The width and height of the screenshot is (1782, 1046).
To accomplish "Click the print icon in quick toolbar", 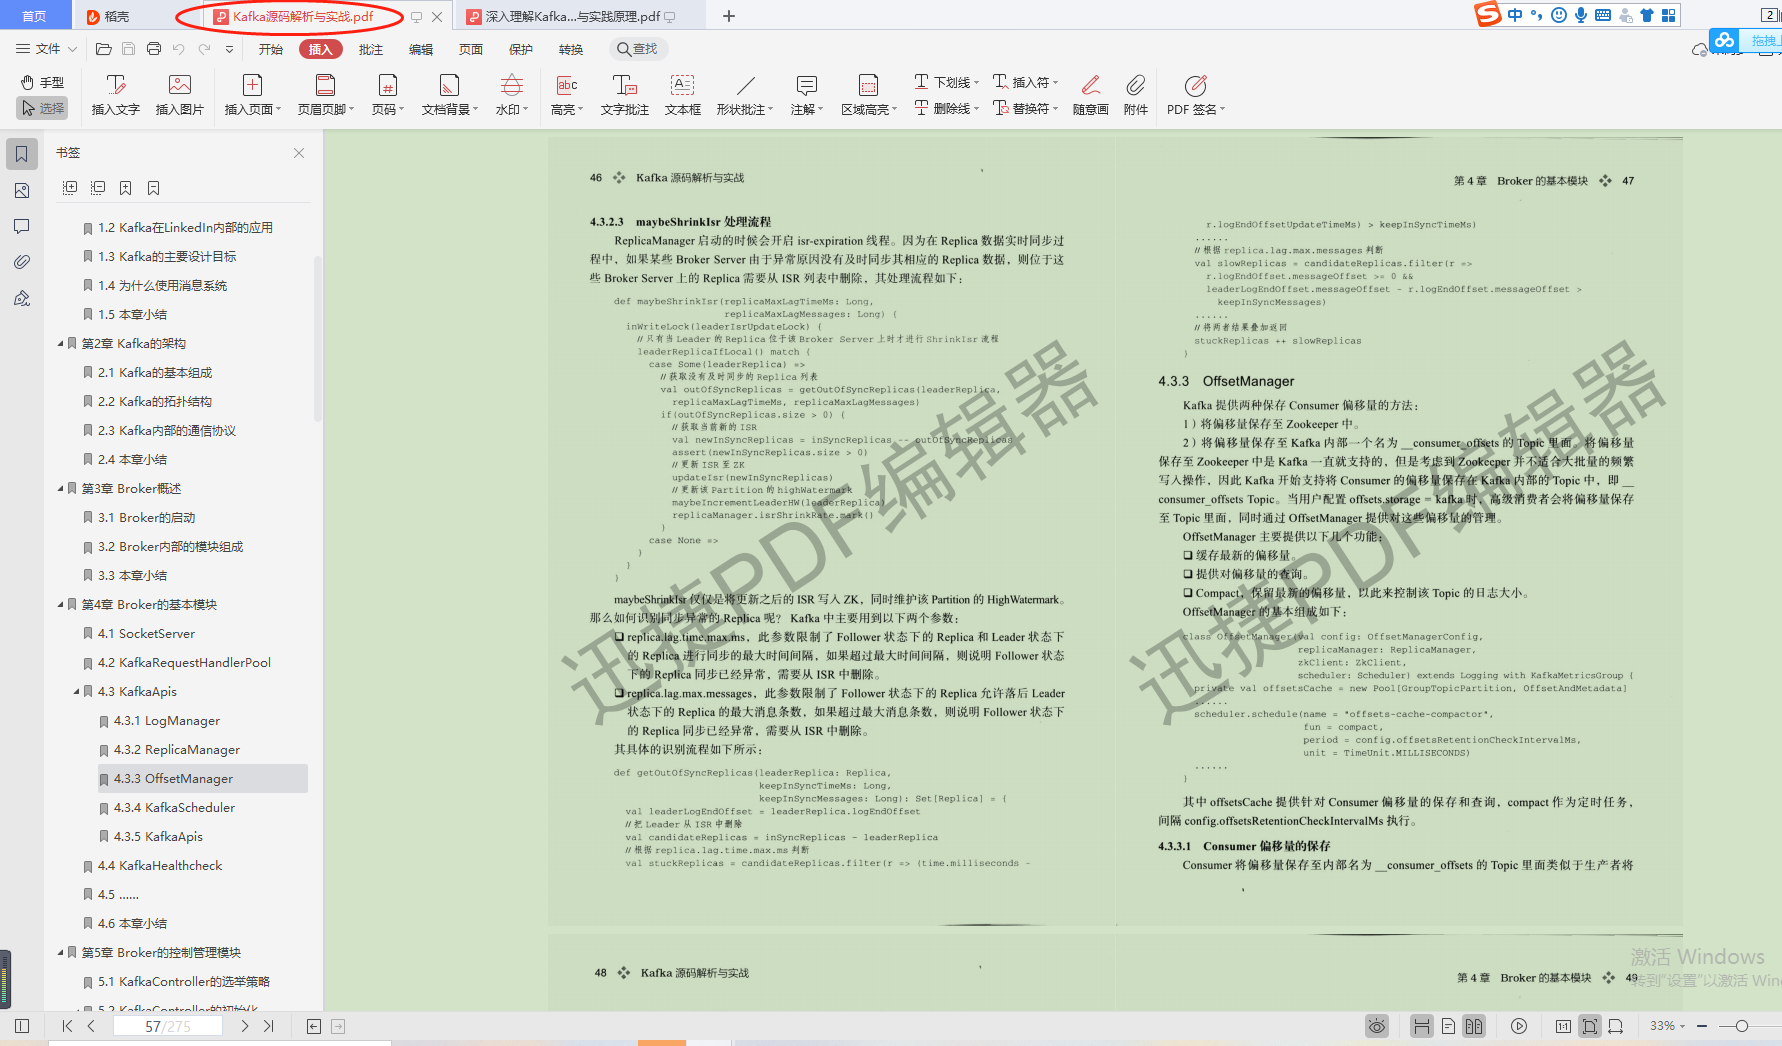I will 154,49.
